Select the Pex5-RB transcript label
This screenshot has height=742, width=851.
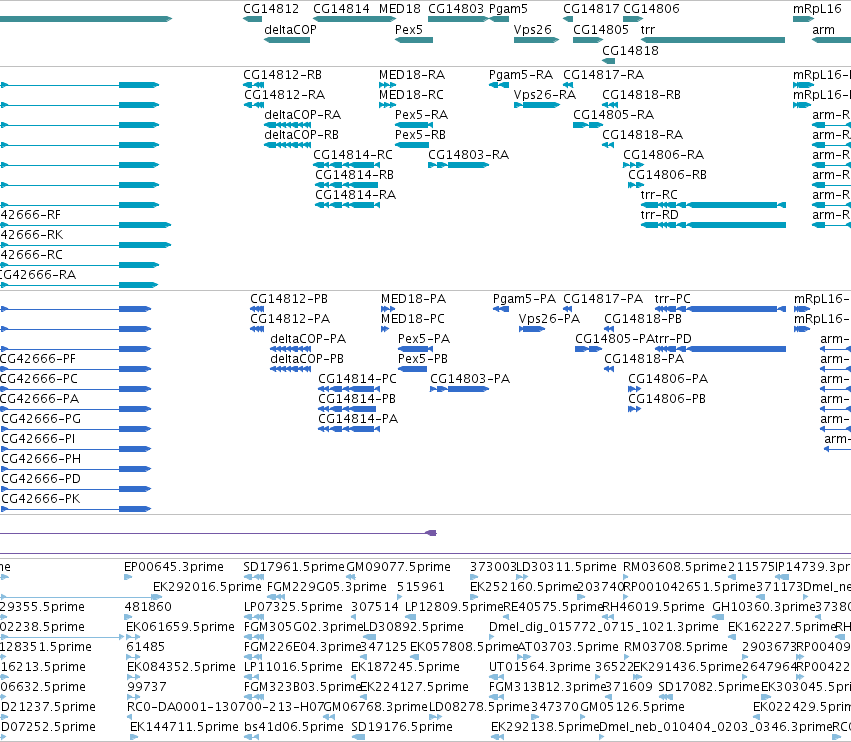(420, 135)
